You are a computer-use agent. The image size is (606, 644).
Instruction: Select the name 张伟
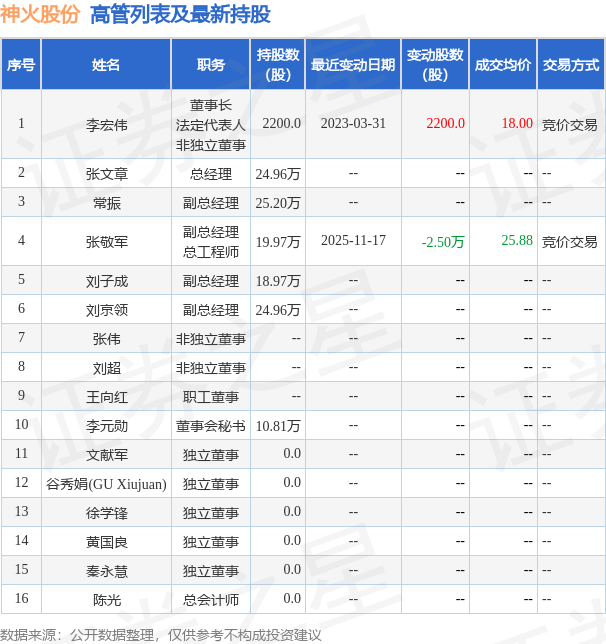point(106,338)
